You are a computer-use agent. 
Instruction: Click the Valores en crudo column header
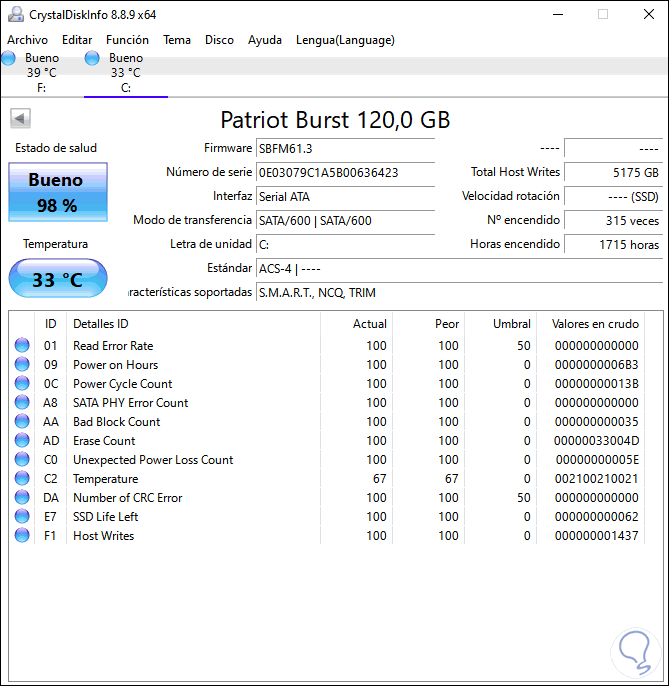[x=591, y=324]
